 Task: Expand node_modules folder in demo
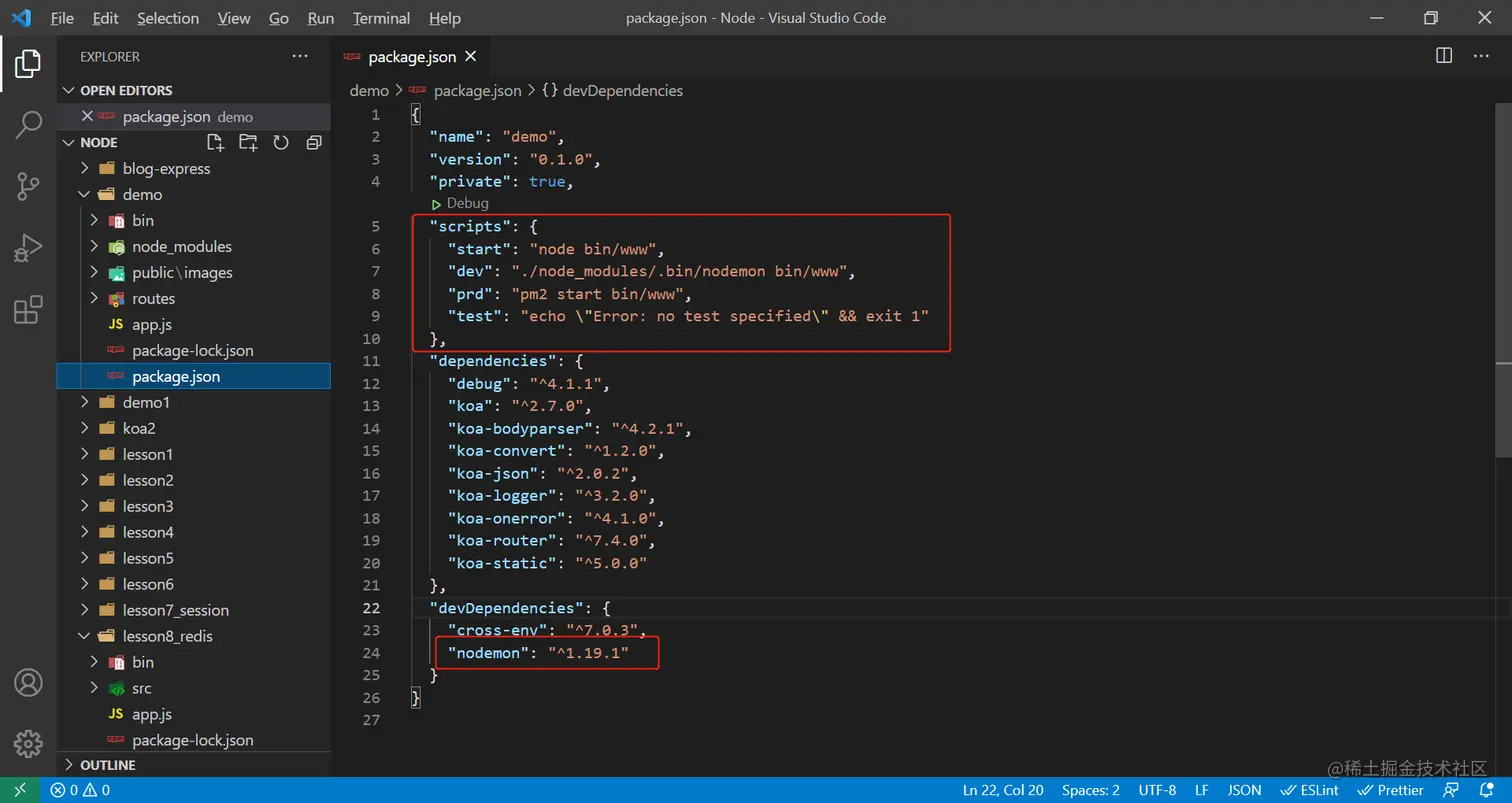[x=194, y=246]
